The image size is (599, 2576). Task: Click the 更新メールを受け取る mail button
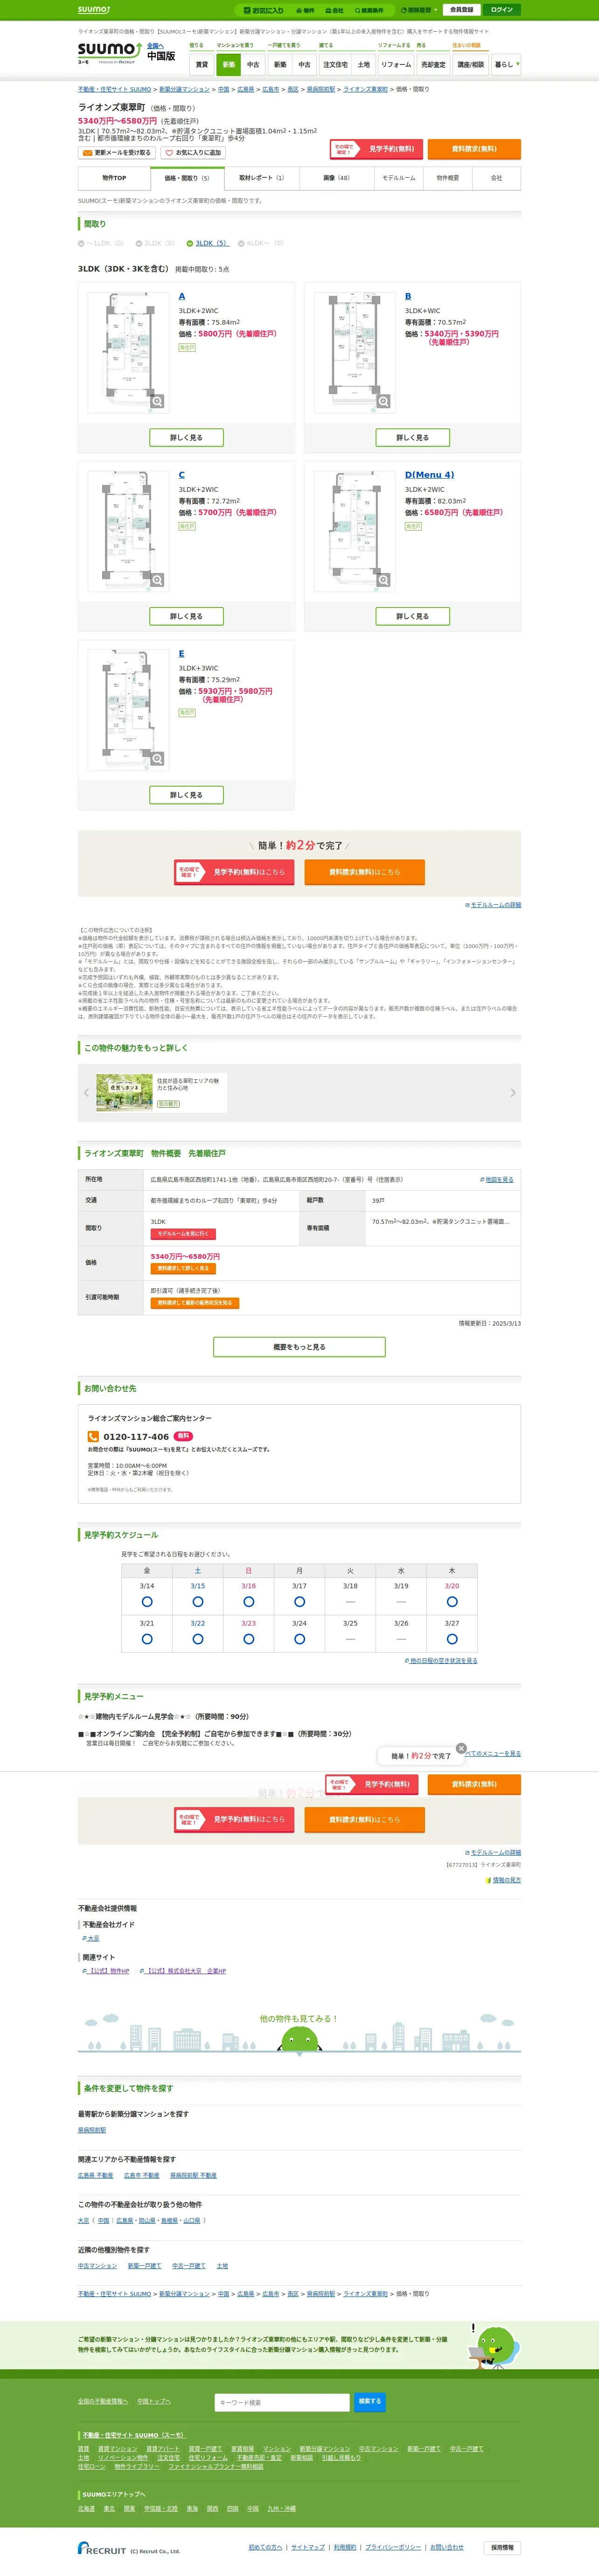pos(116,153)
